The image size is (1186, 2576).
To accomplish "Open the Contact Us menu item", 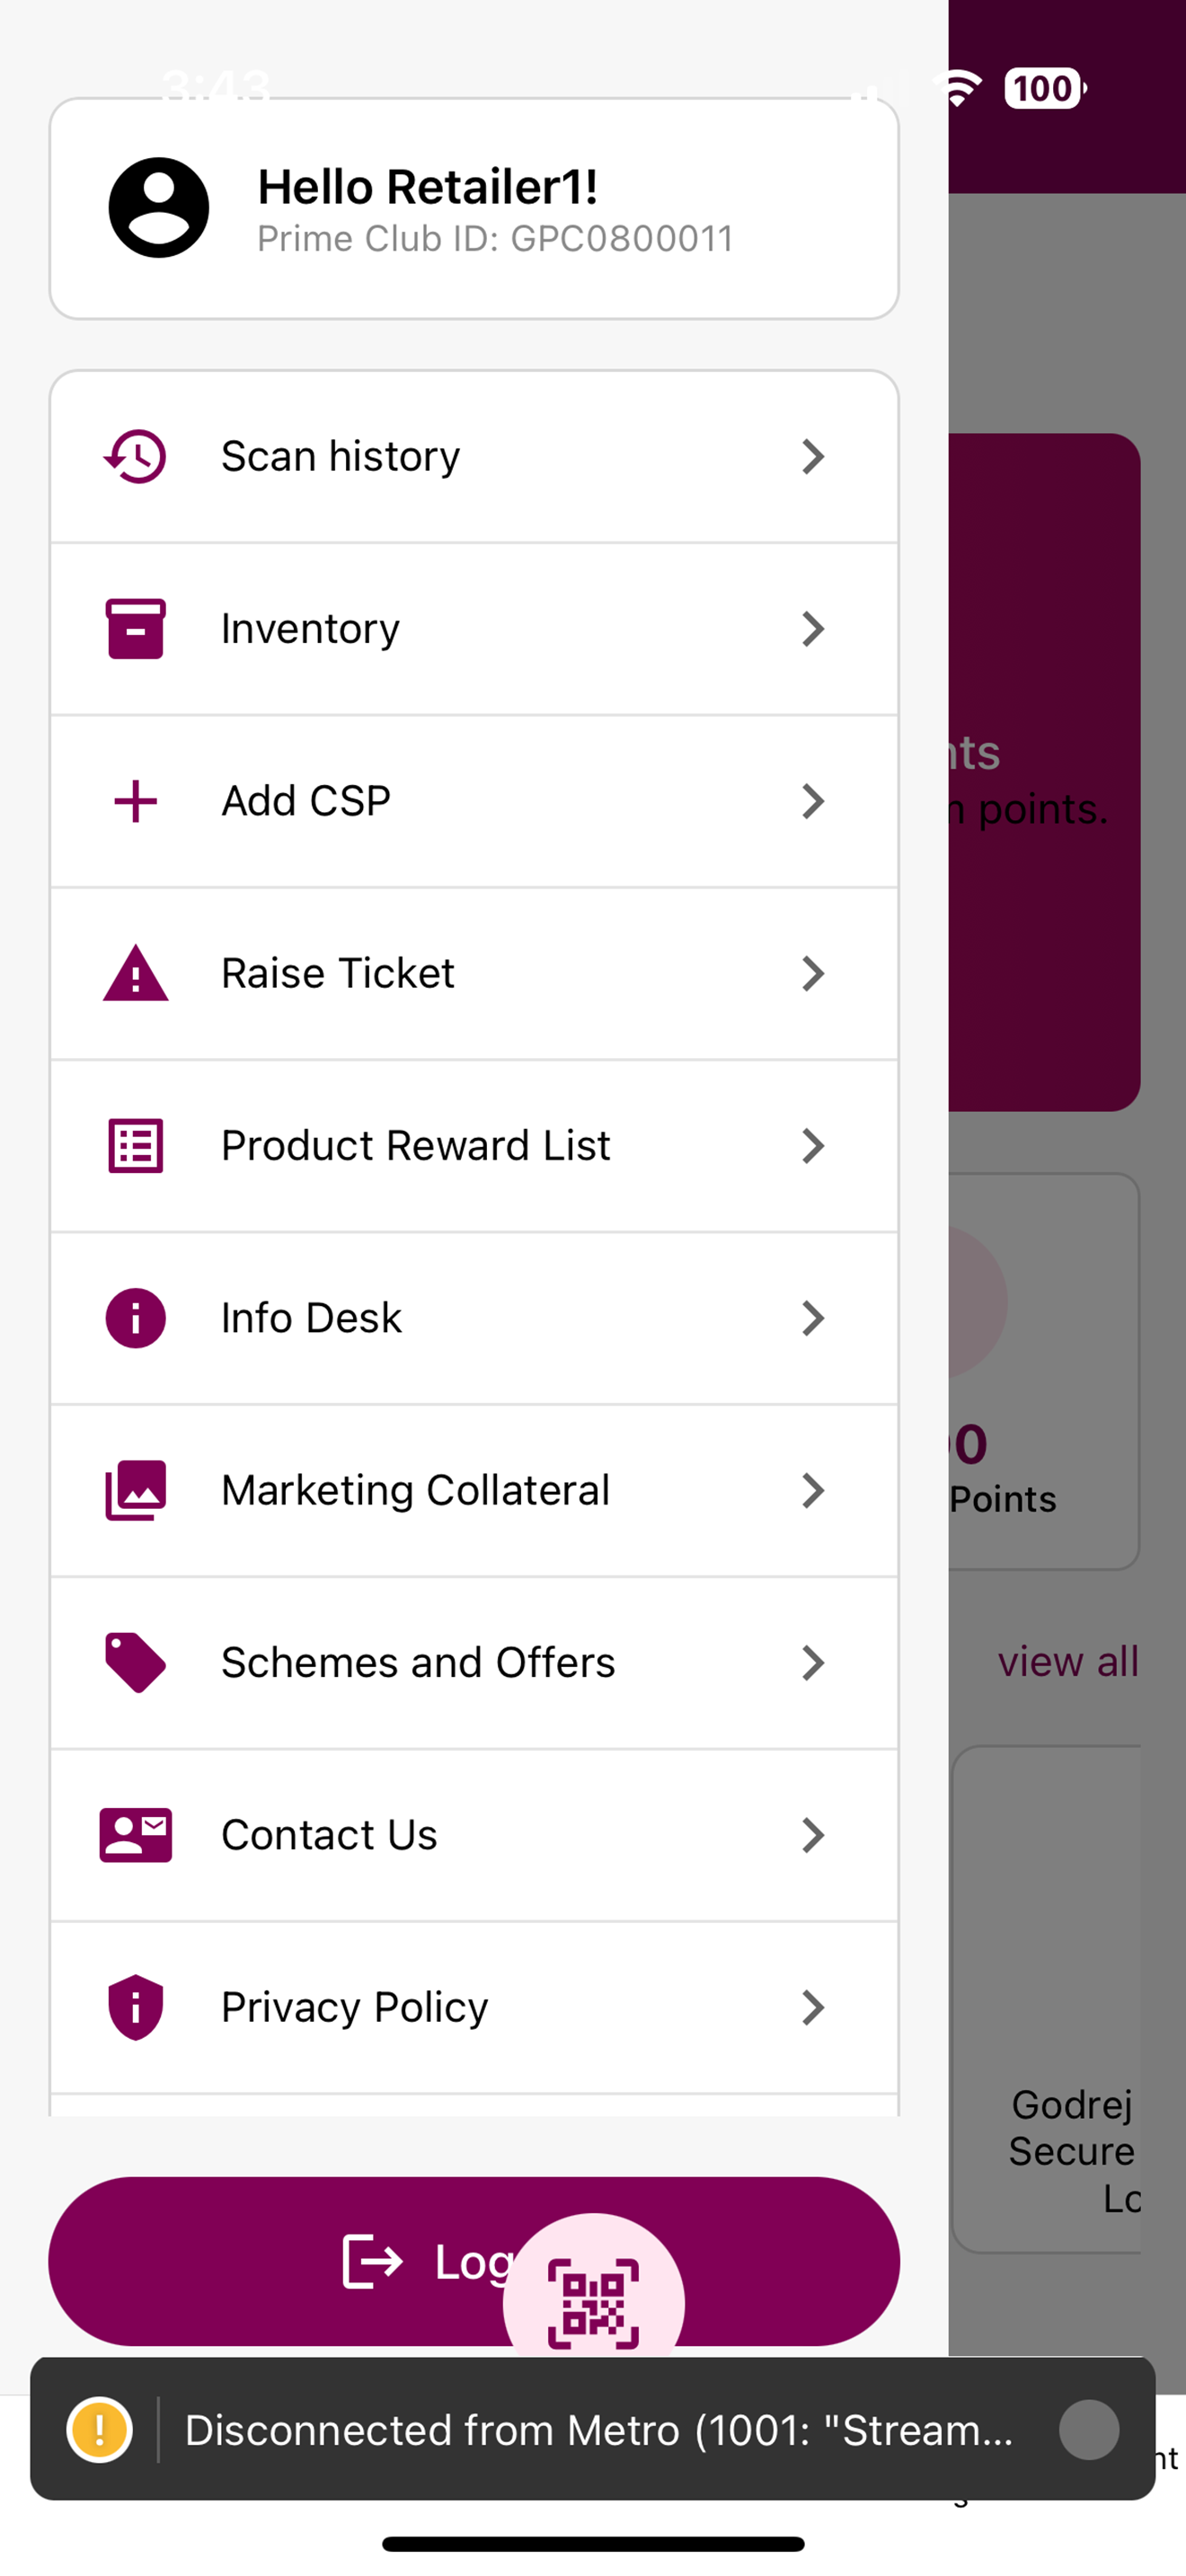I will (474, 1835).
